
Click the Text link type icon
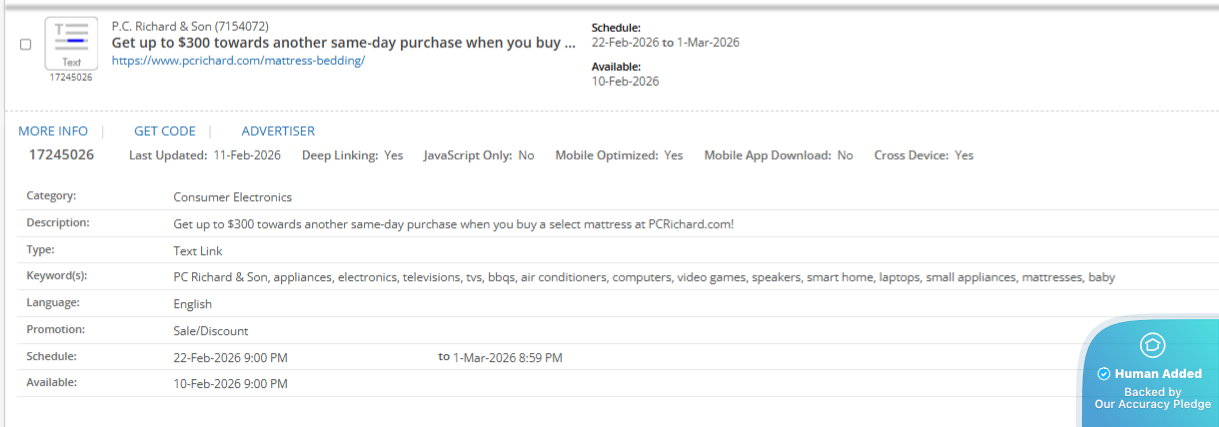click(71, 42)
